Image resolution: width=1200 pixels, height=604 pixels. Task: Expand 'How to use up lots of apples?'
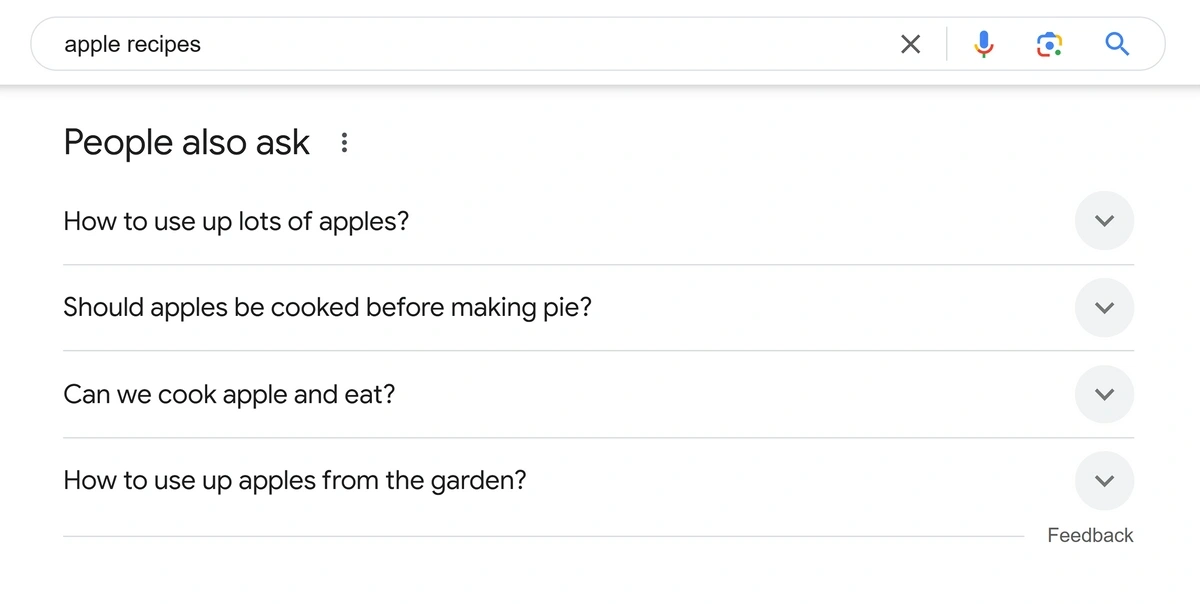(1104, 221)
